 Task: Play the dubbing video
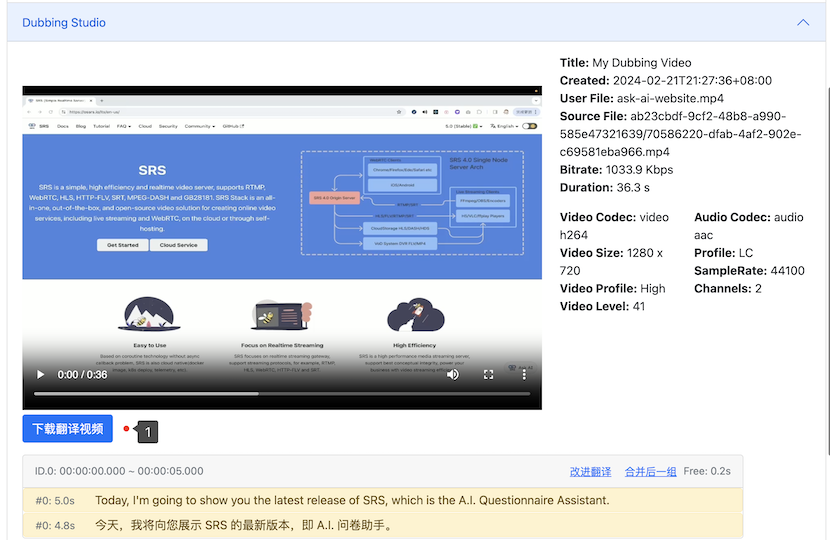[x=41, y=374]
